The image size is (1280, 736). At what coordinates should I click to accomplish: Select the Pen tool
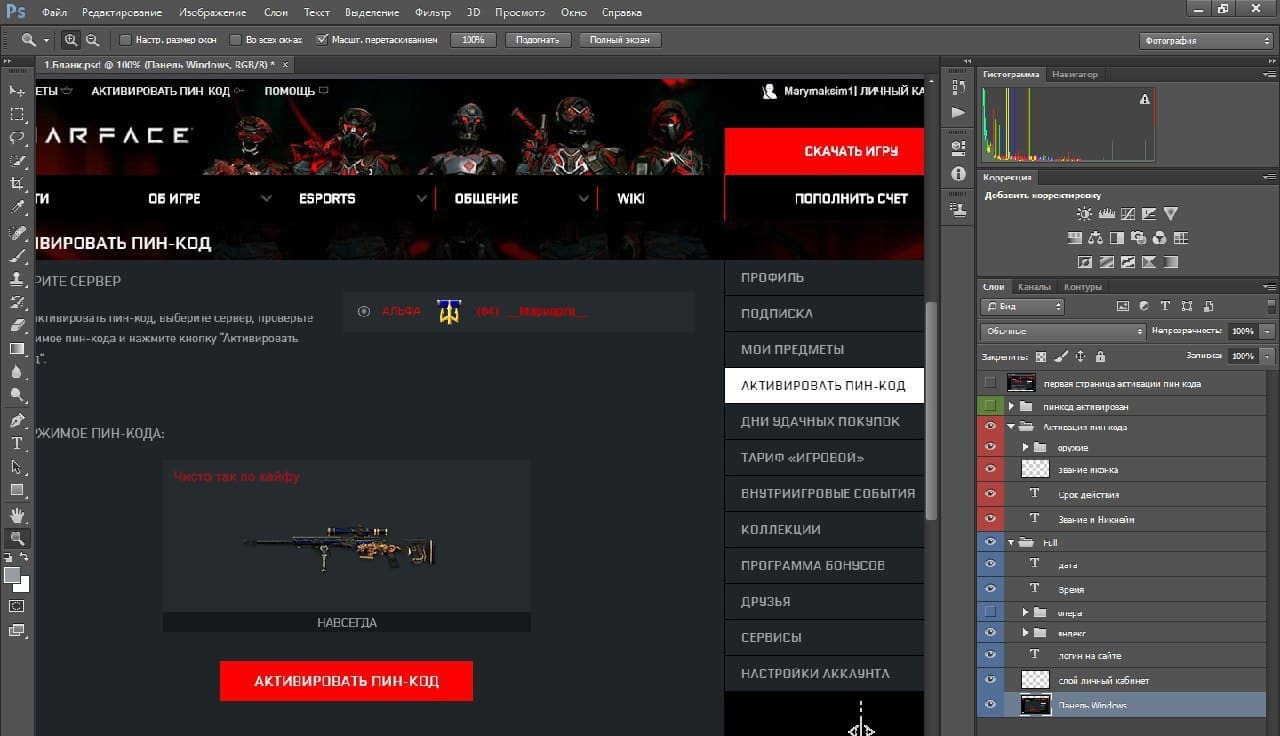17,420
